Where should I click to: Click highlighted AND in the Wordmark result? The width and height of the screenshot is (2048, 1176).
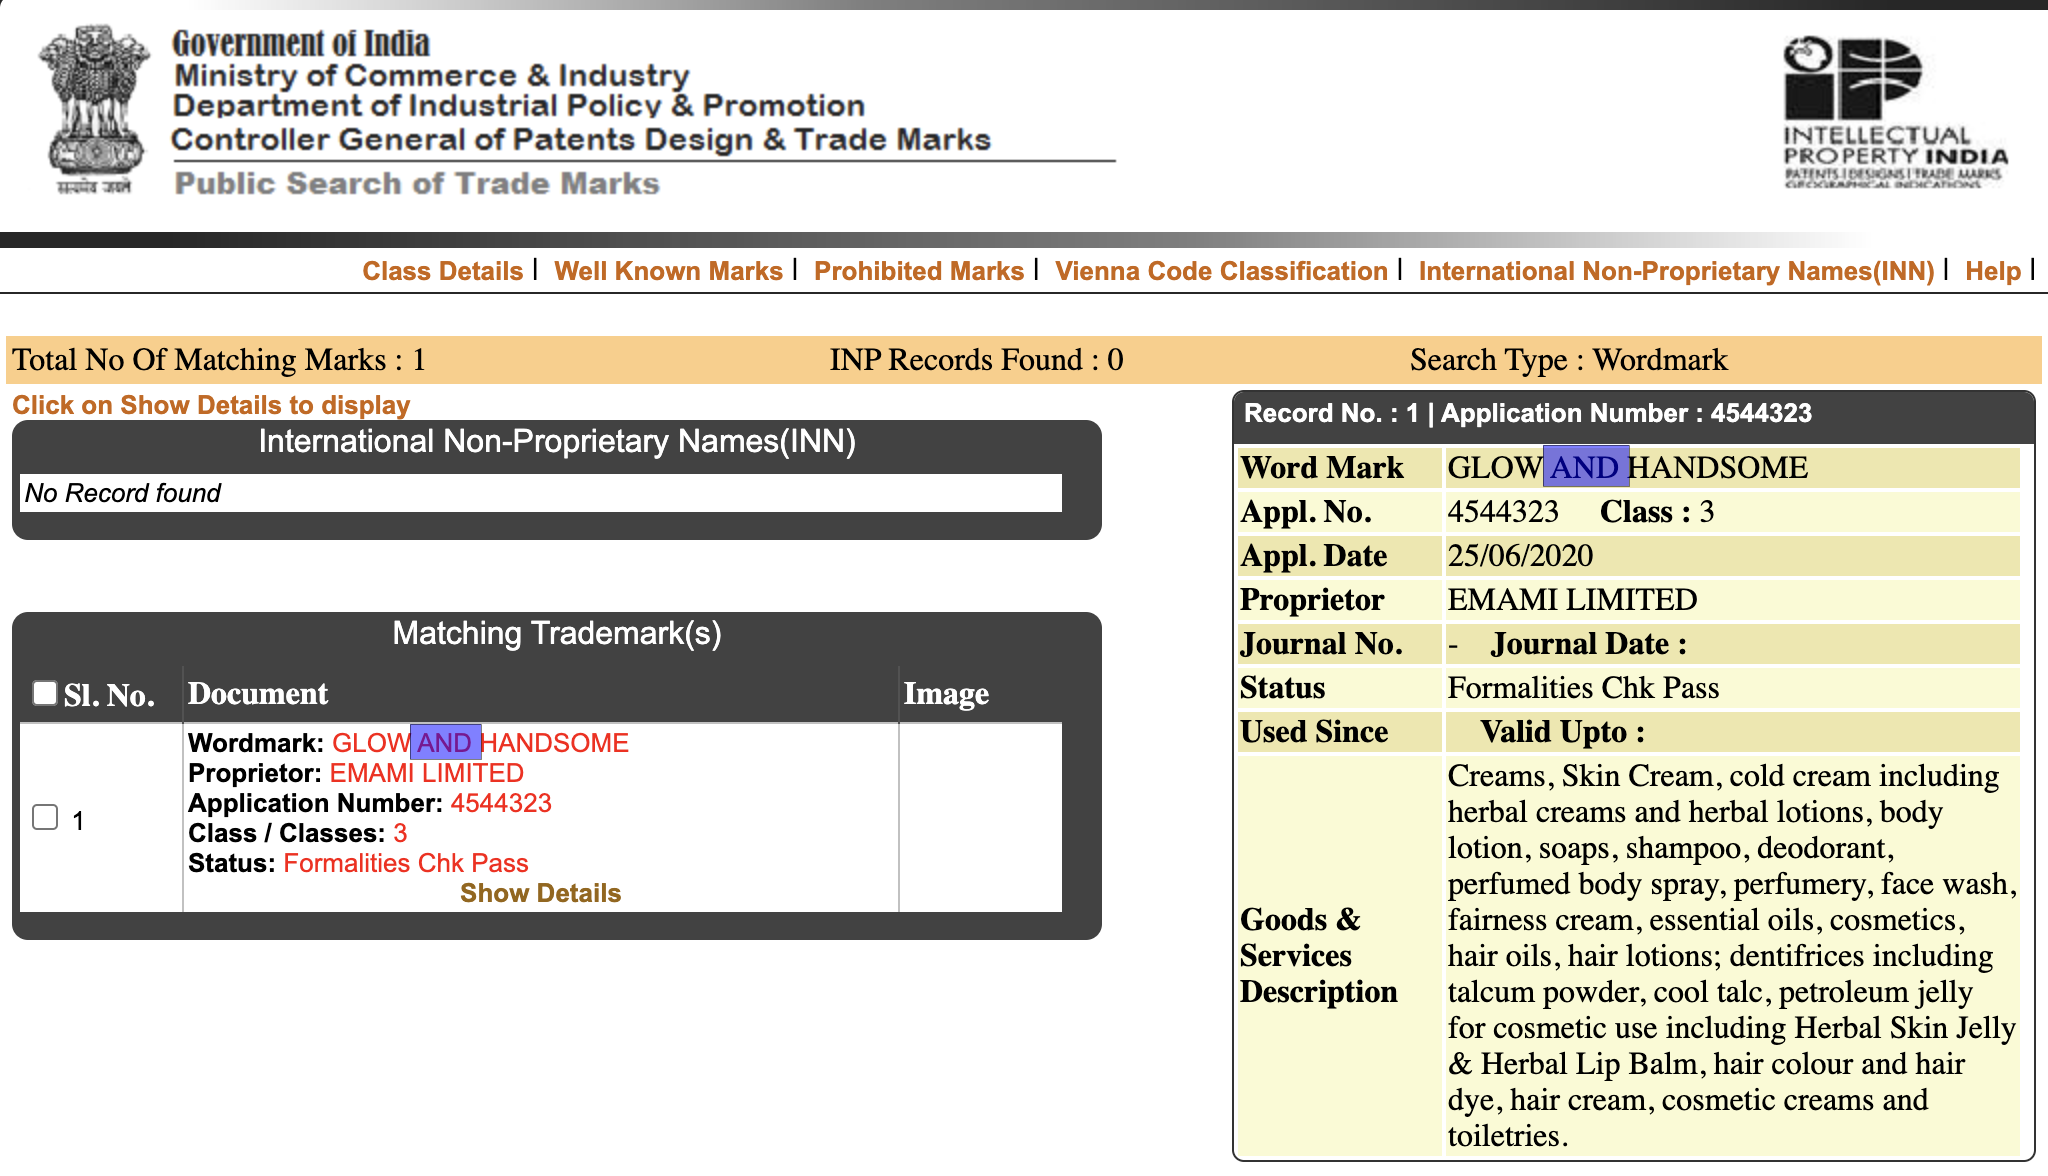tap(445, 743)
